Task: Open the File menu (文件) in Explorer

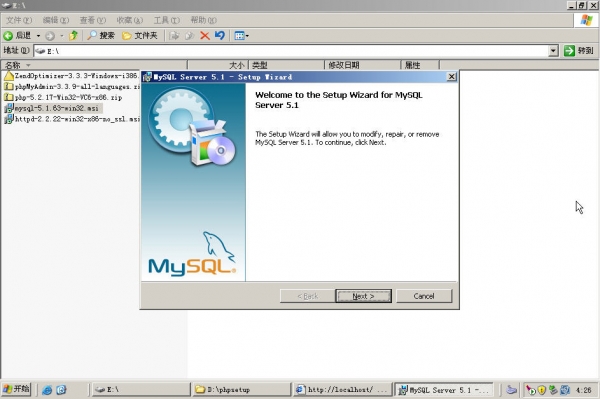Action: [18, 20]
